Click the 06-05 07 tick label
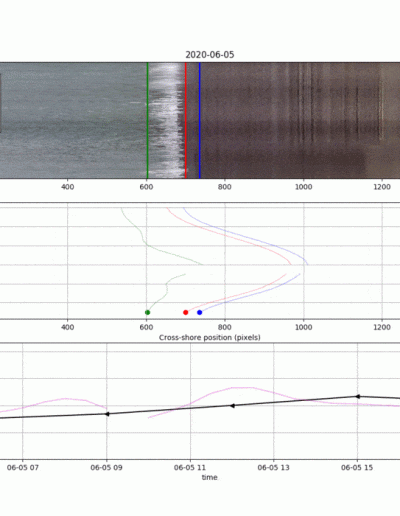This screenshot has height=516, width=400. coord(23,468)
